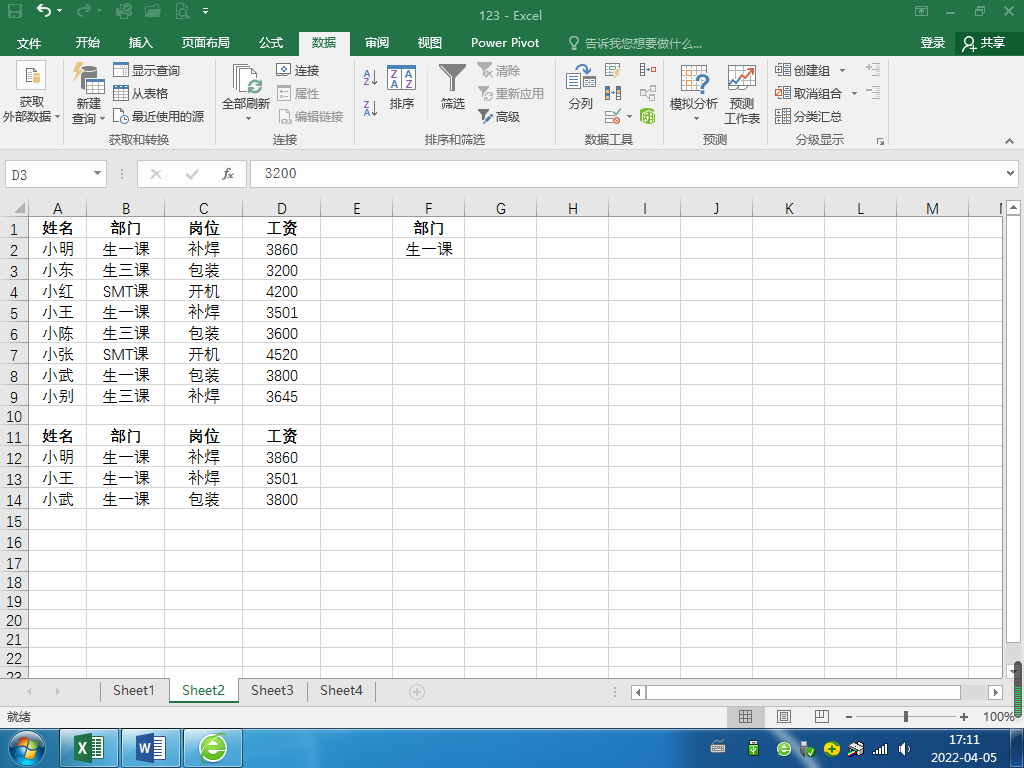Open What-If Analysis (模拟分析) menu

[694, 93]
